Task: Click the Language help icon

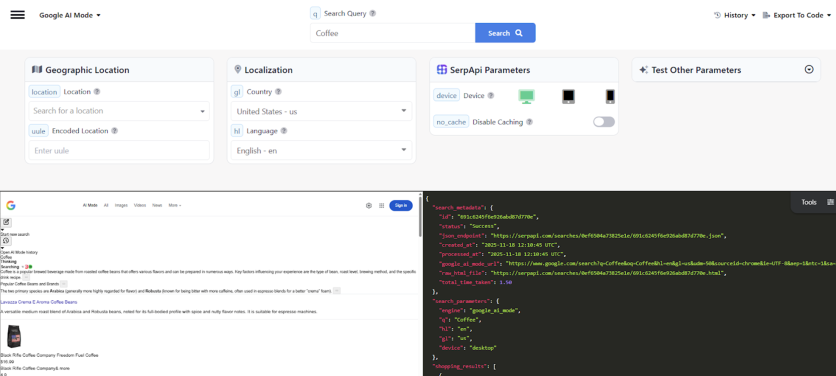Action: tap(284, 131)
